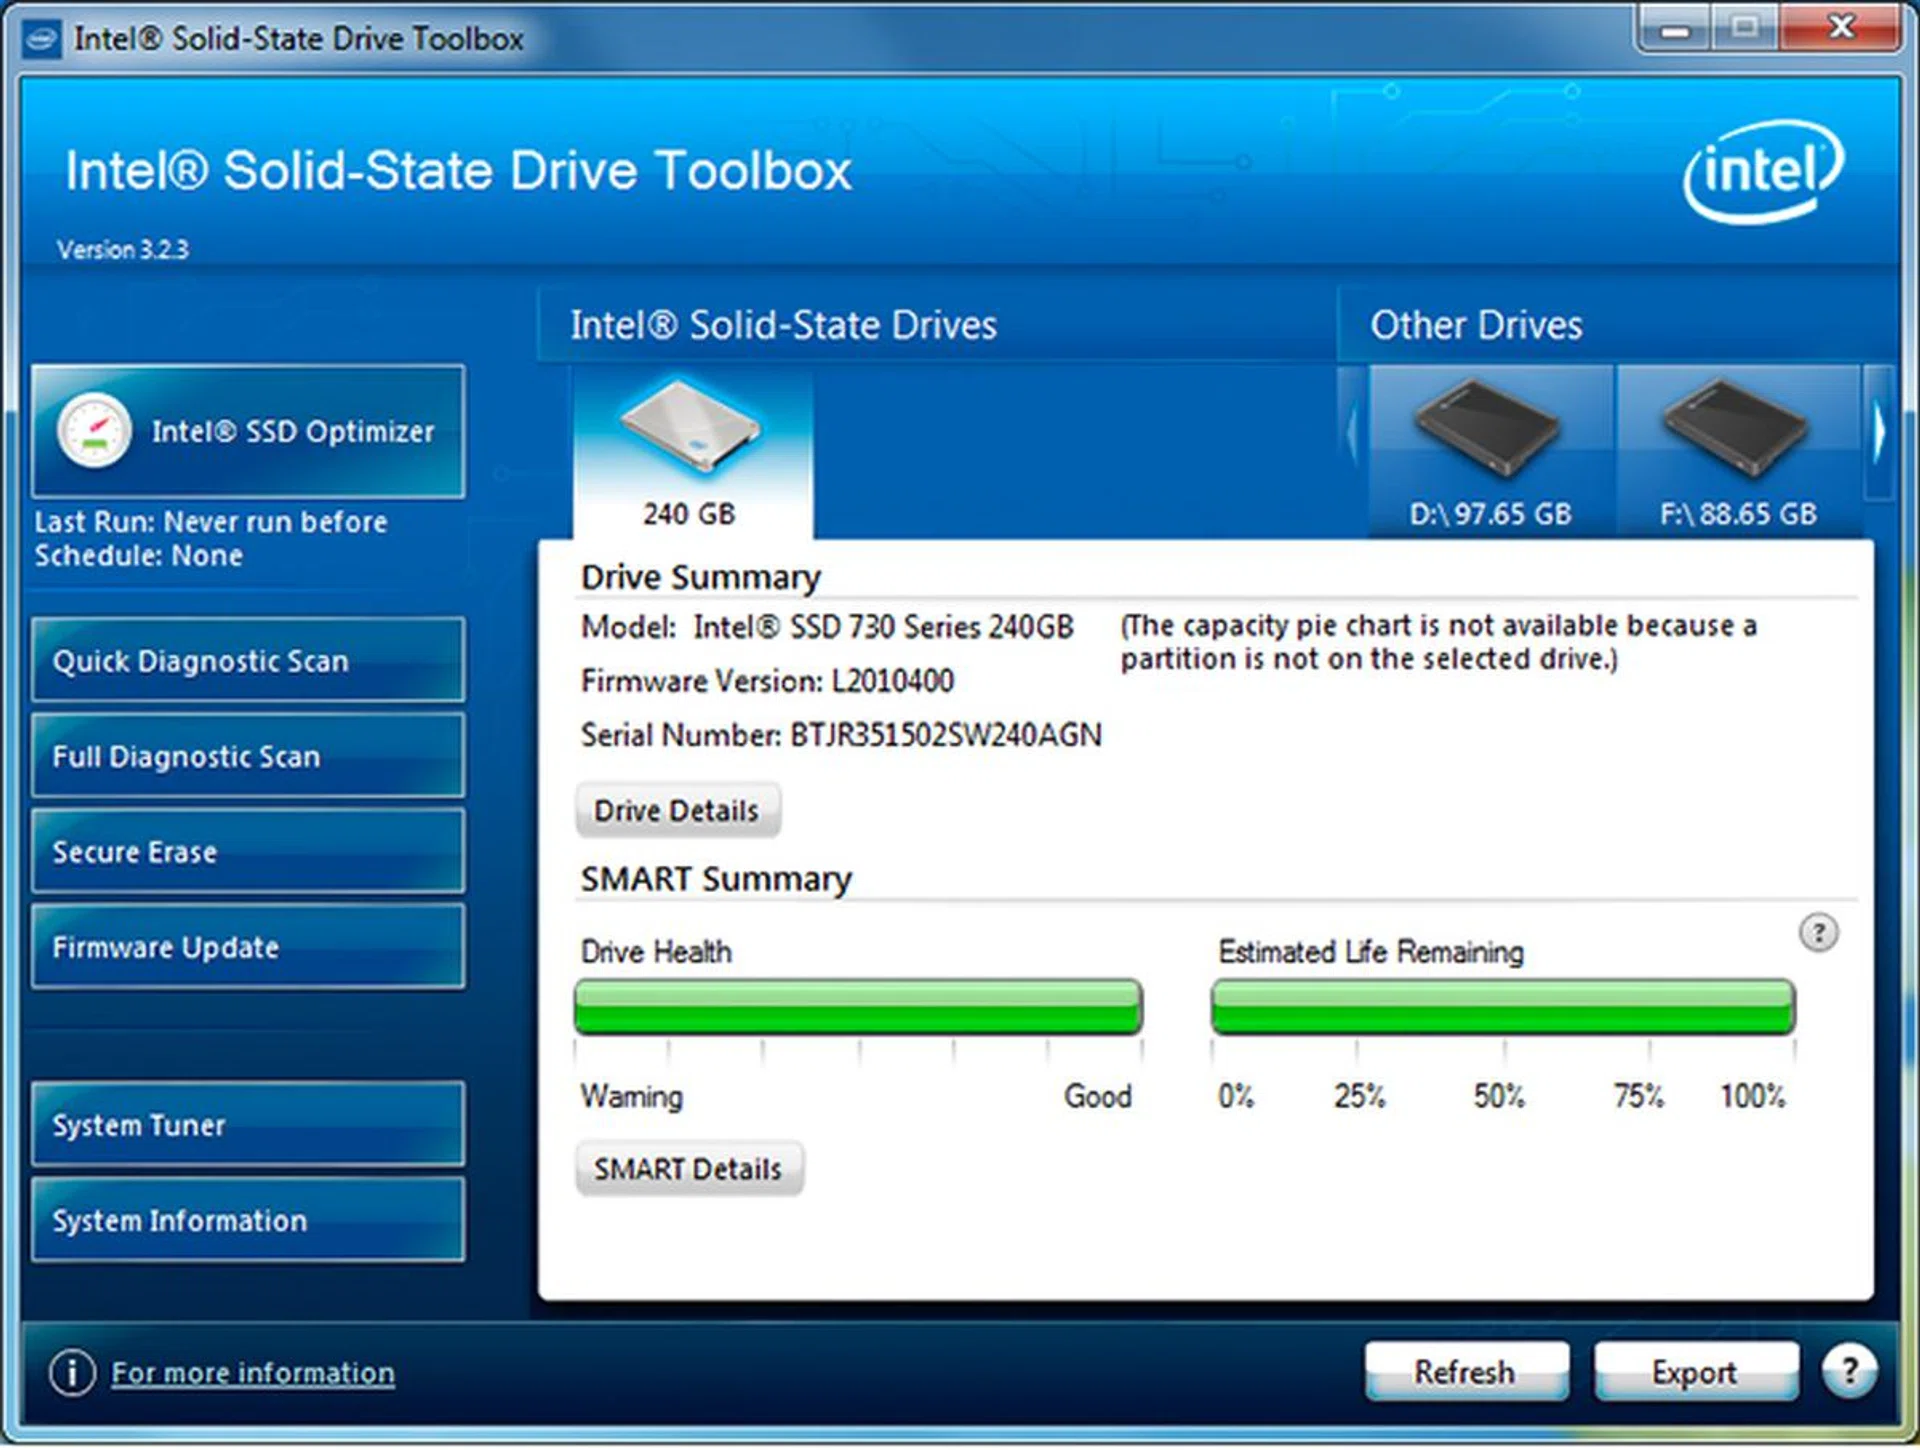This screenshot has height=1450, width=1920.
Task: Click the Intel logo in the header
Action: tap(1763, 170)
